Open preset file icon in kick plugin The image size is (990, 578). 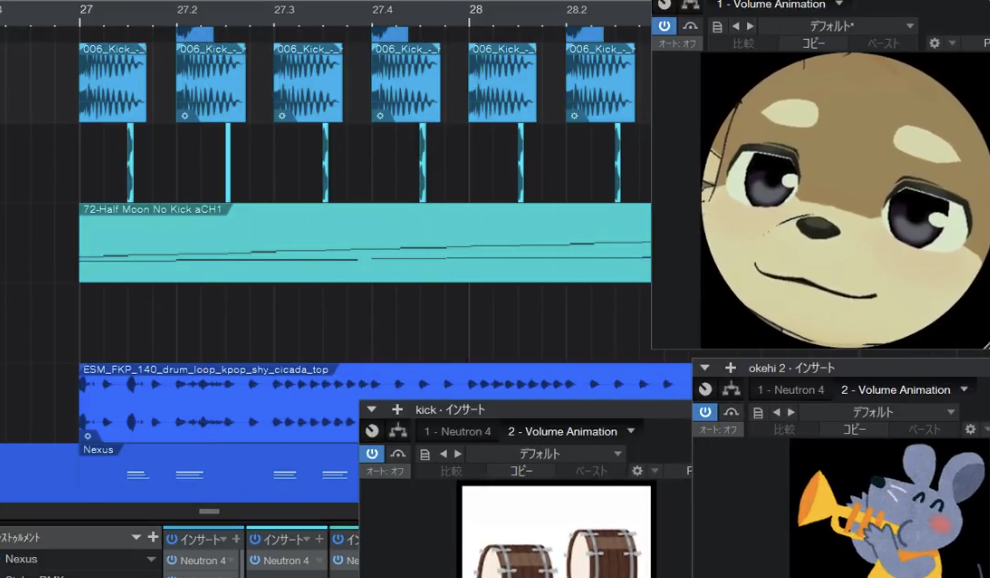[x=425, y=454]
